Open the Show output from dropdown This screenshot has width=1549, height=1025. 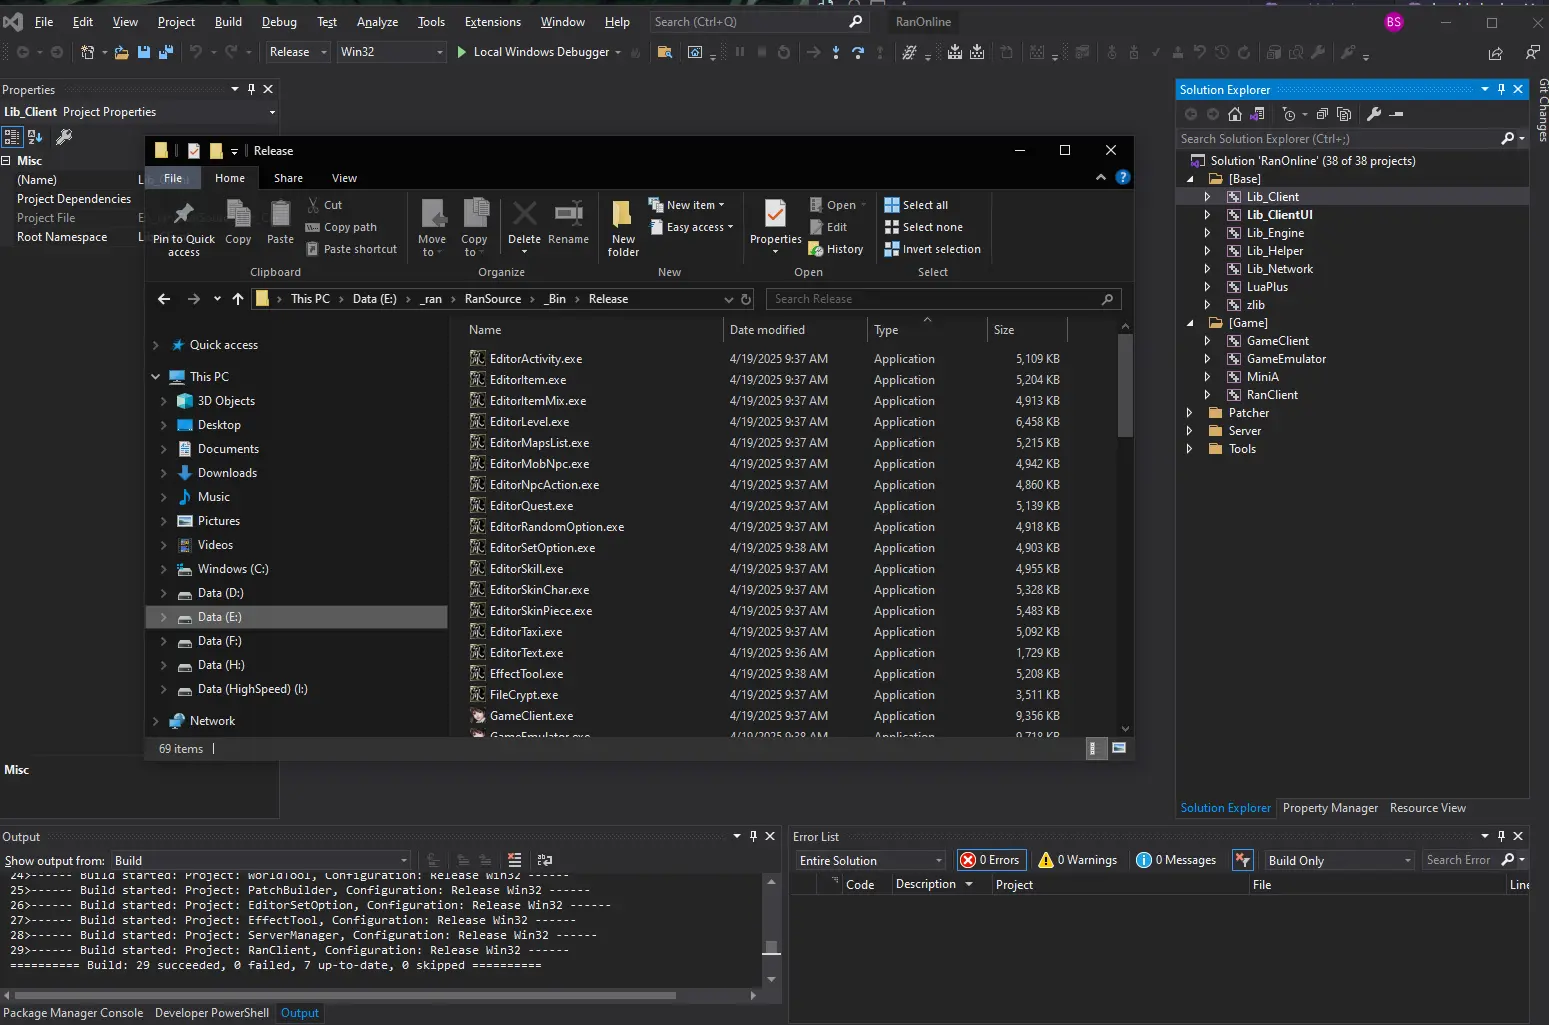(261, 860)
